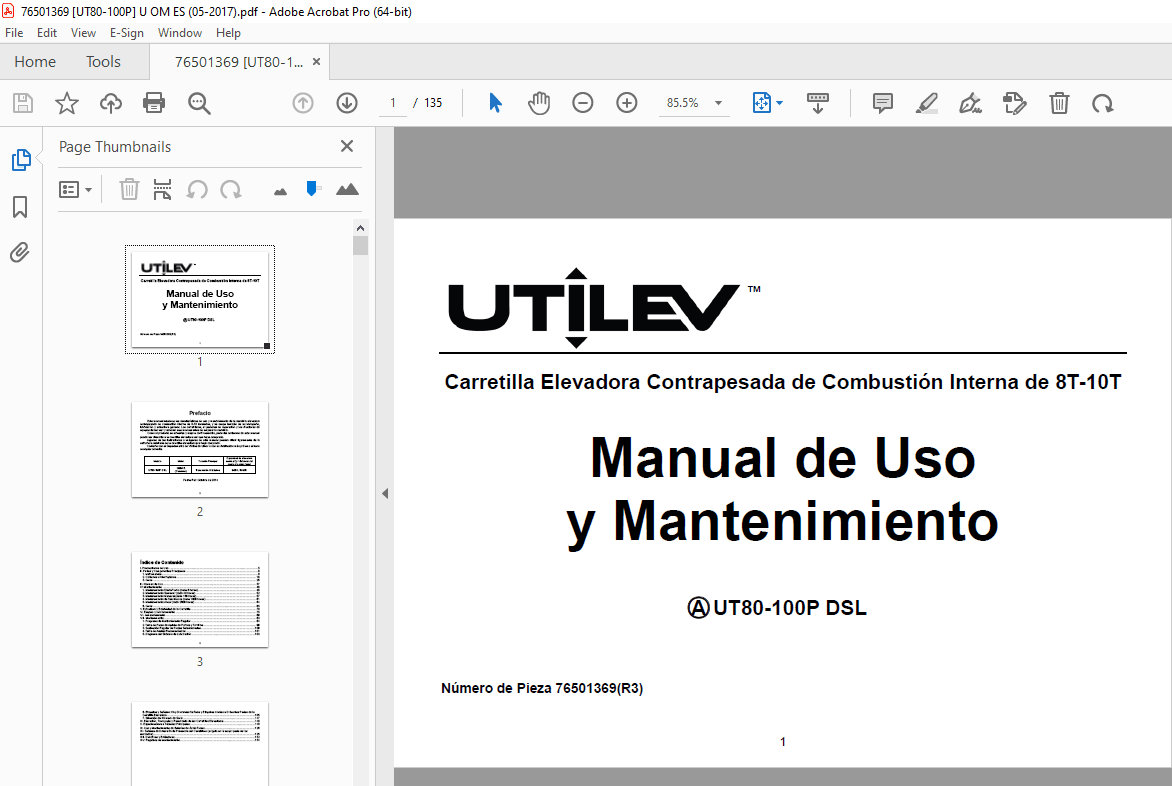Go to next page with down arrow
1172x786 pixels.
click(346, 102)
